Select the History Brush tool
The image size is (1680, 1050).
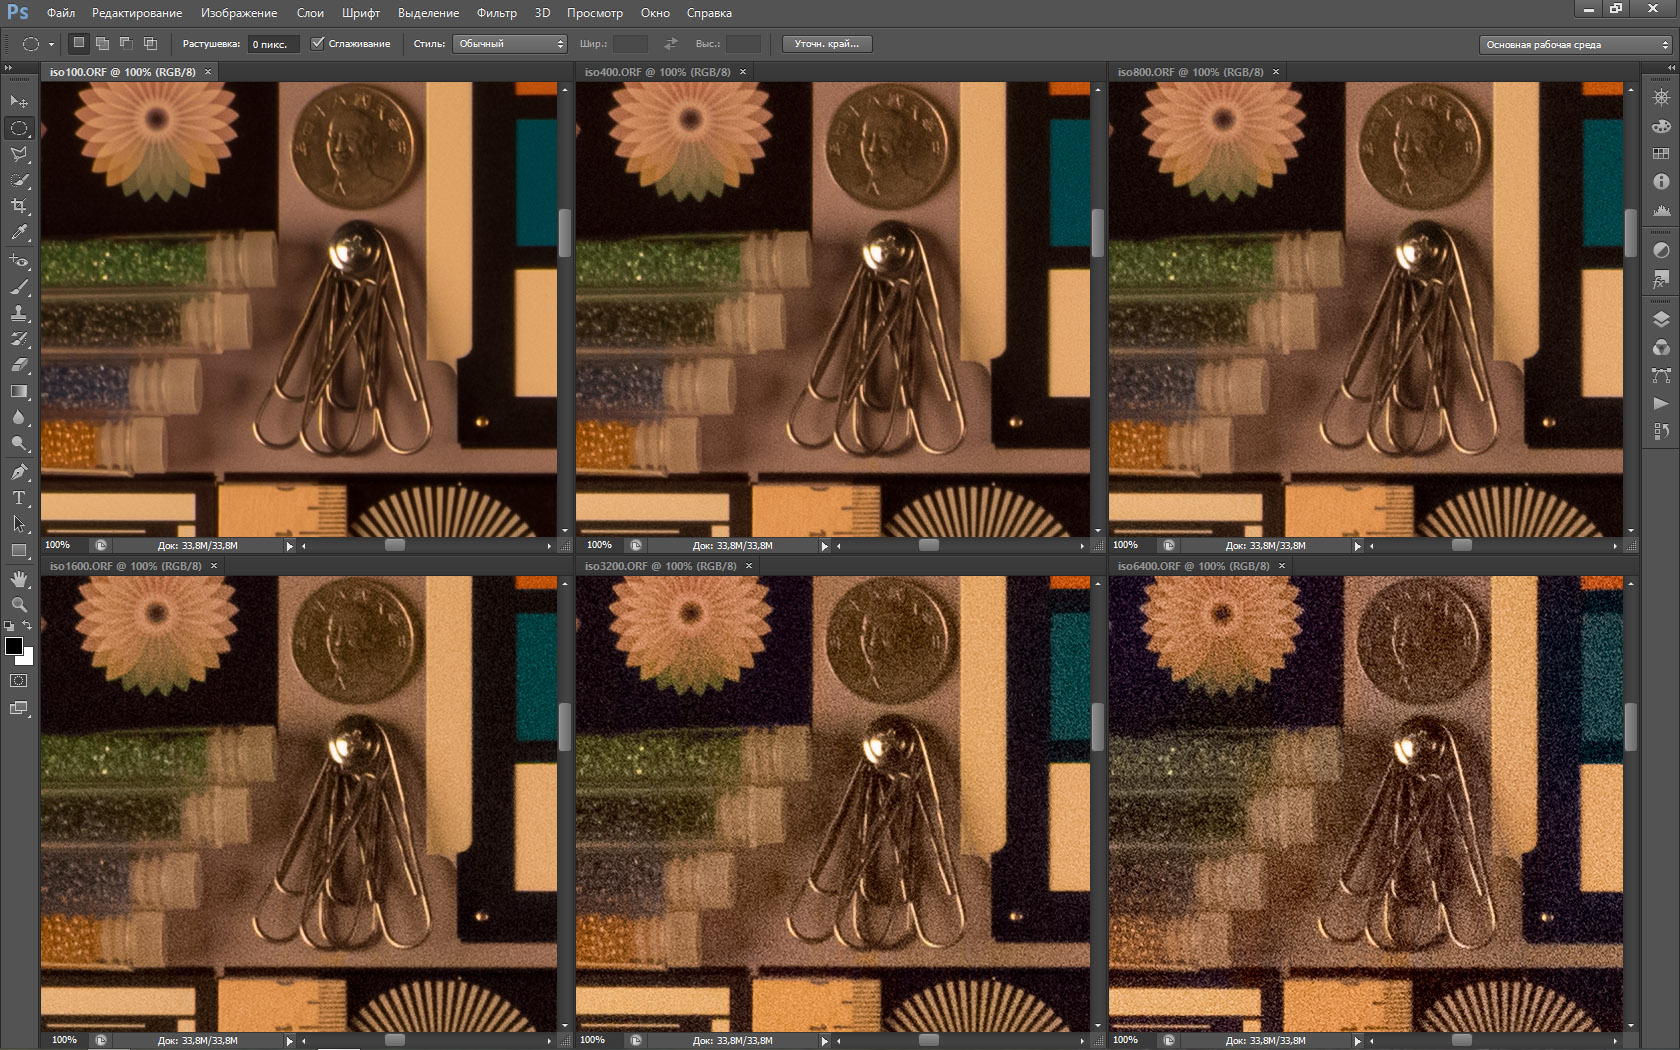coord(19,339)
